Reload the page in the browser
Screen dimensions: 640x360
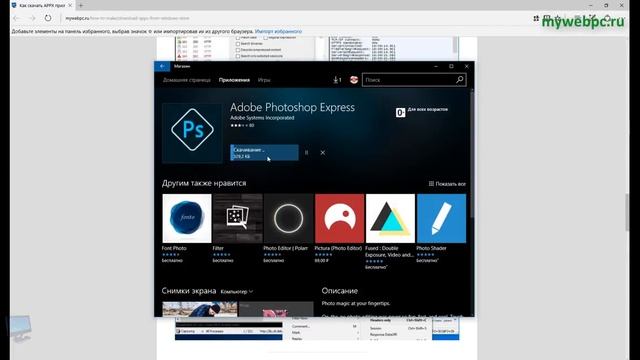coord(48,18)
